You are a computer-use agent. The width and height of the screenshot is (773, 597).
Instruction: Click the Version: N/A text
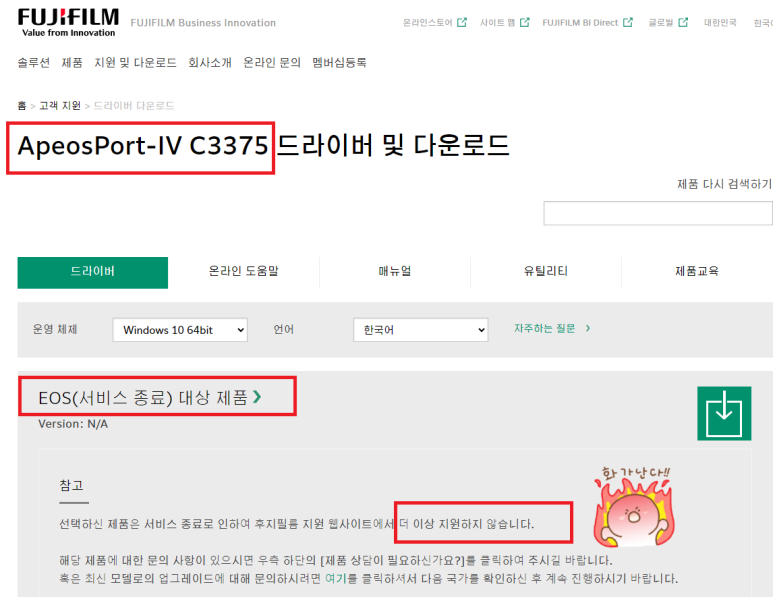point(73,424)
